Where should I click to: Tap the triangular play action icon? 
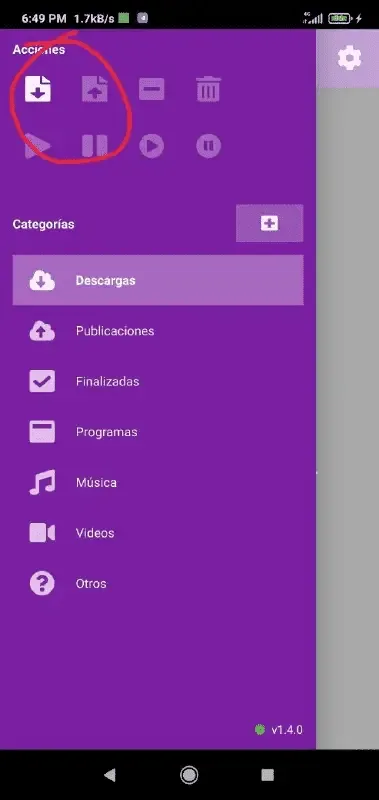point(38,146)
